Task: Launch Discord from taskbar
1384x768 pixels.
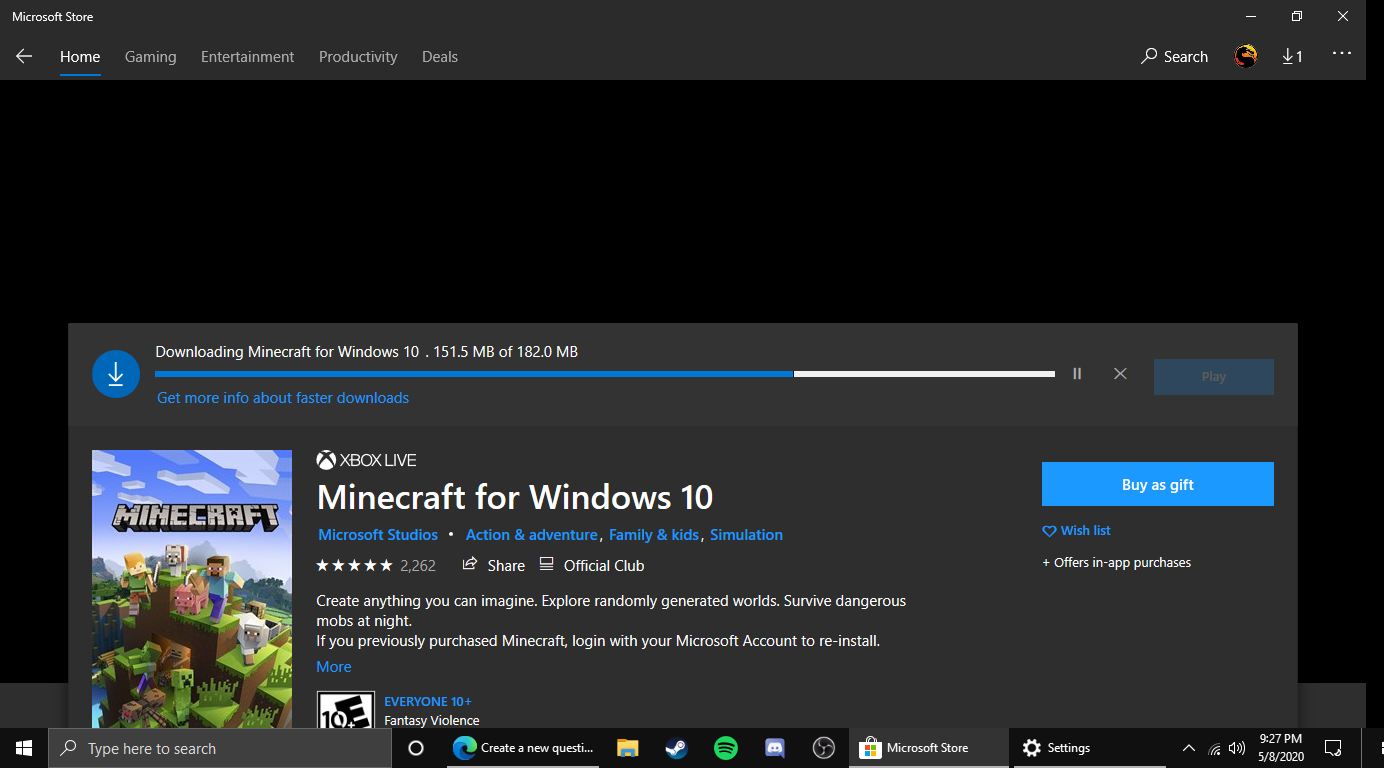Action: point(775,748)
